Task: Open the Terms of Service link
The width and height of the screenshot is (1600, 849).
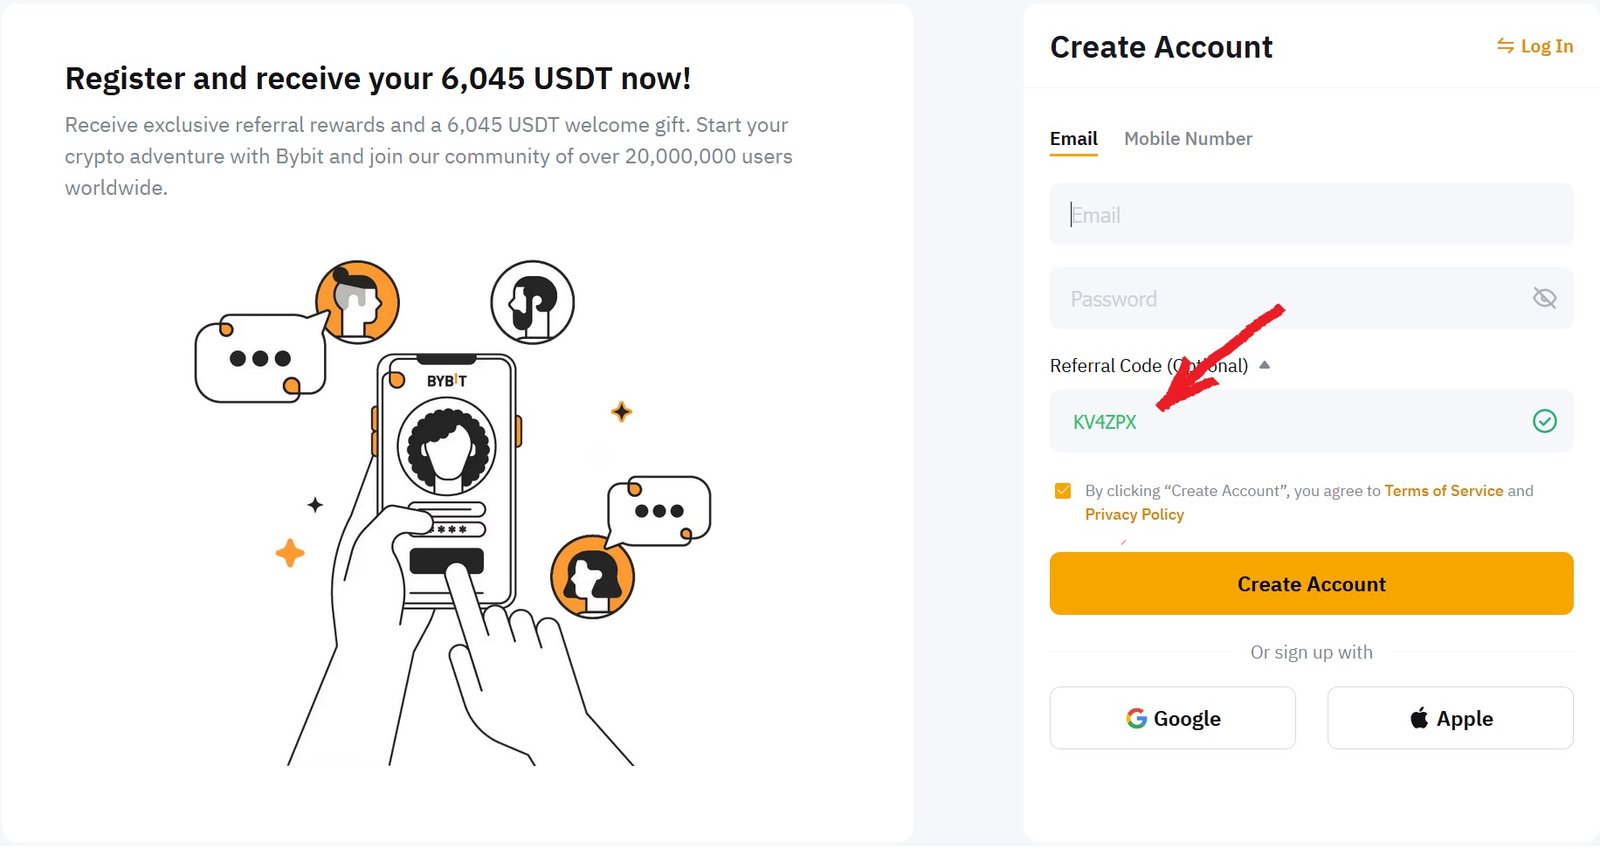Action: [1443, 491]
